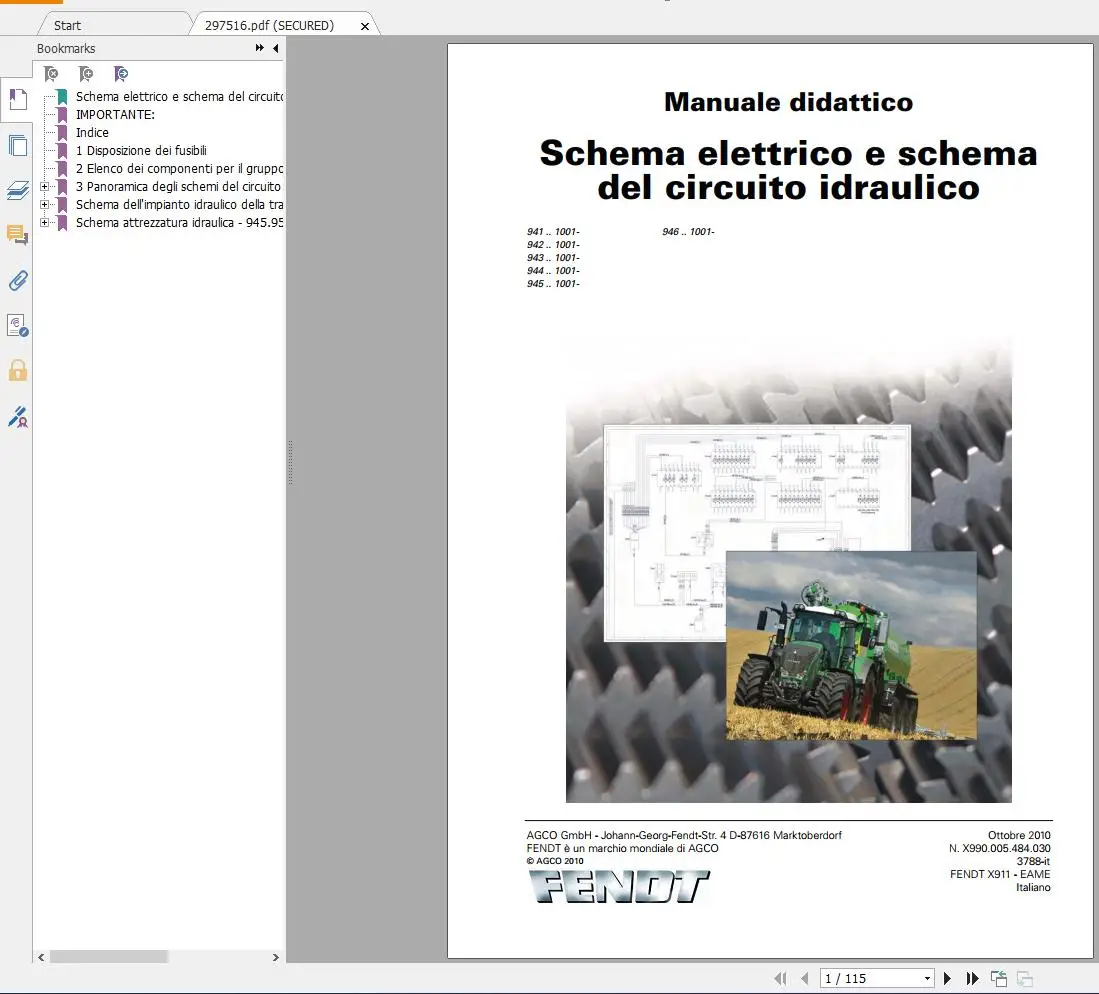Open the Comments panel icon
Screen dimensions: 1099x994
click(18, 235)
